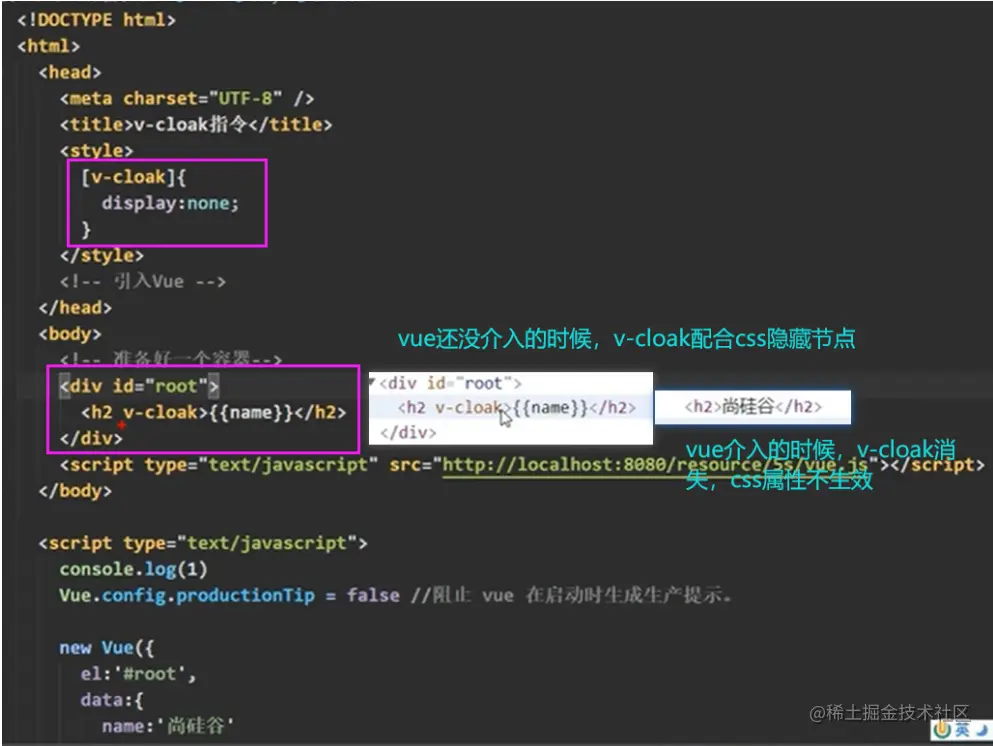This screenshot has height=746, width=993.
Task: Click the closing '</style>' tag
Action: 101,256
